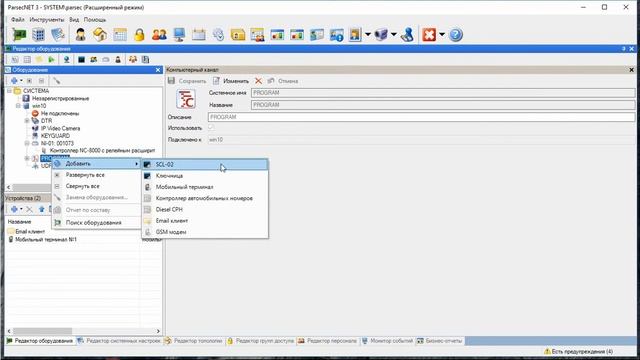The width and height of the screenshot is (640, 360).
Task: Click the red X delete icon beside Изменить
Action: 258,81
